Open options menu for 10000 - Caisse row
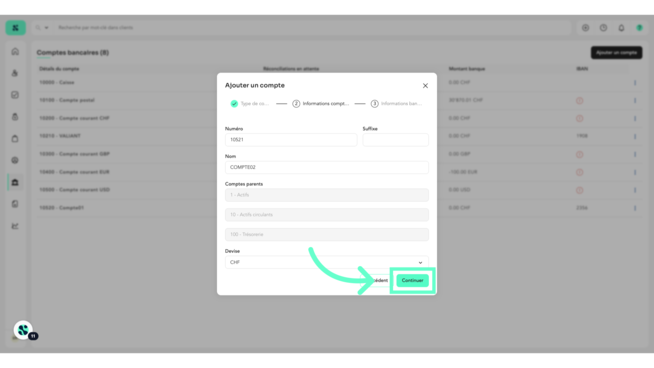Image resolution: width=654 pixels, height=368 pixels. [635, 83]
